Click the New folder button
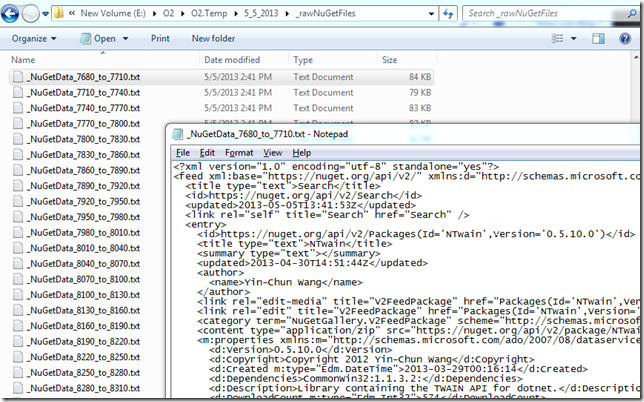The height and width of the screenshot is (402, 644). (213, 38)
